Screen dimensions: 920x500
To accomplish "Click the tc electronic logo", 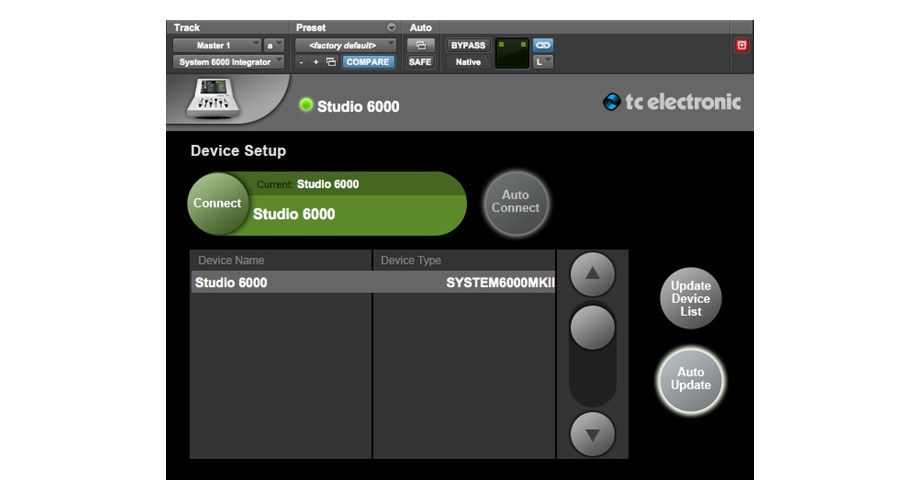I will pos(672,102).
